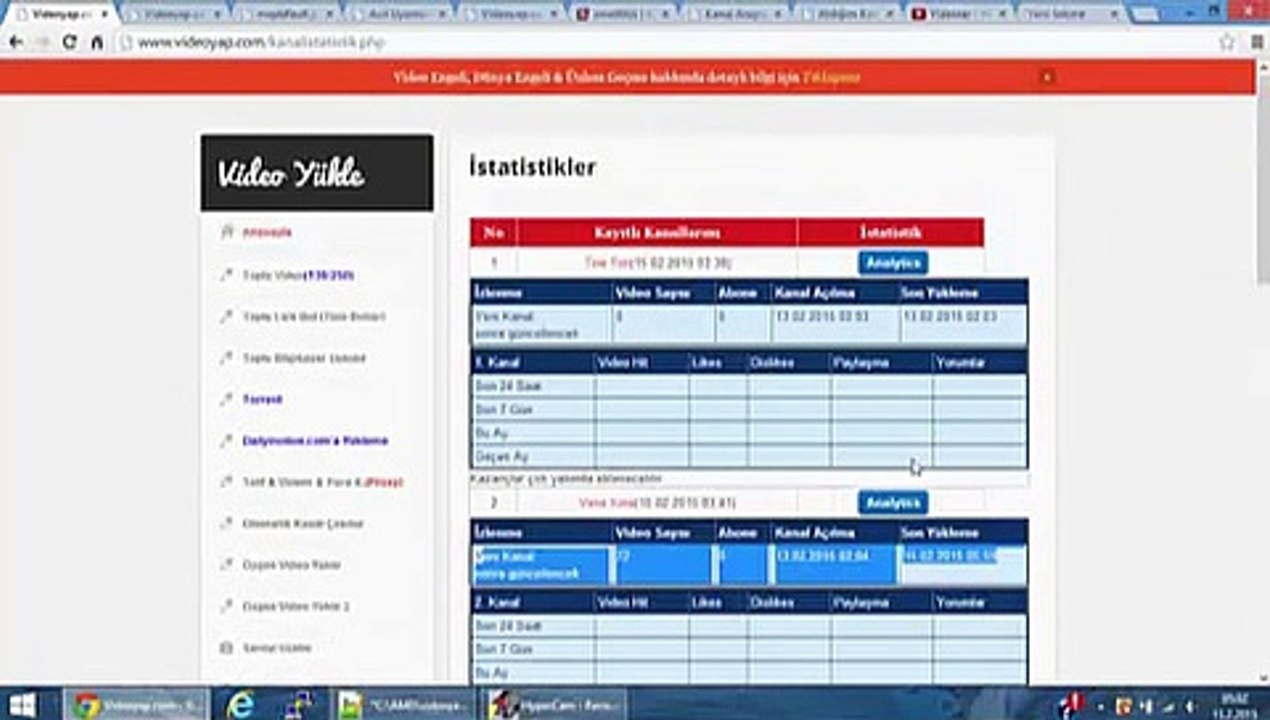Click the first sidebar link icon
Image resolution: width=1270 pixels, height=720 pixels.
pos(226,232)
